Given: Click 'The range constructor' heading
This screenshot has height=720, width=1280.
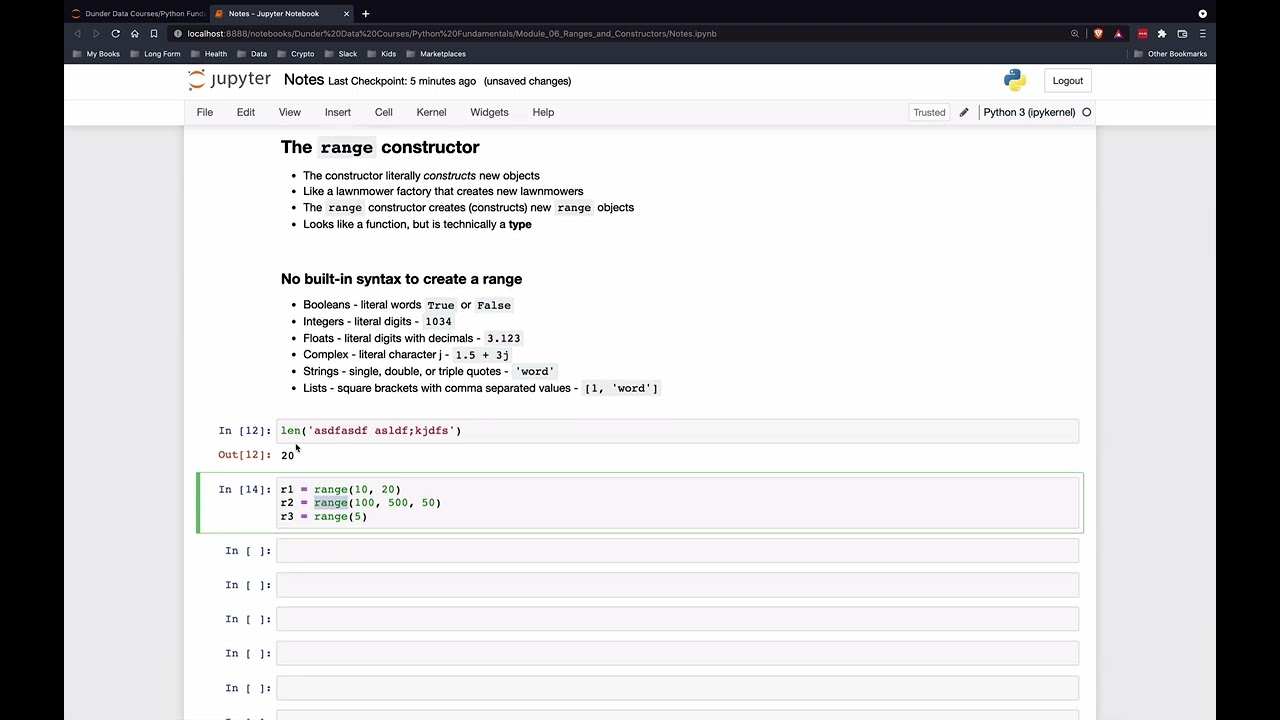Looking at the screenshot, I should [x=380, y=147].
